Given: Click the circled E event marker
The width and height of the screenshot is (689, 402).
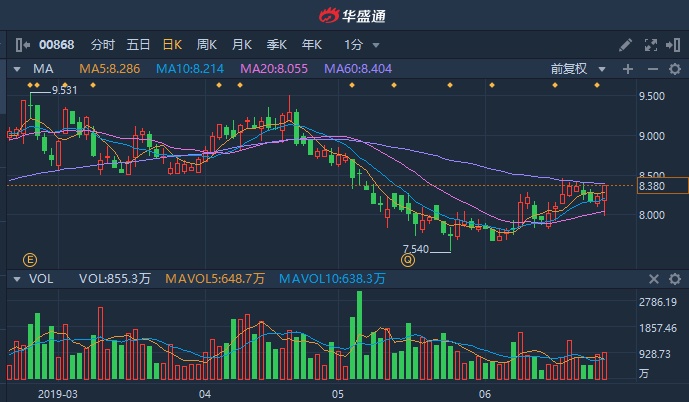Looking at the screenshot, I should pyautogui.click(x=30, y=260).
